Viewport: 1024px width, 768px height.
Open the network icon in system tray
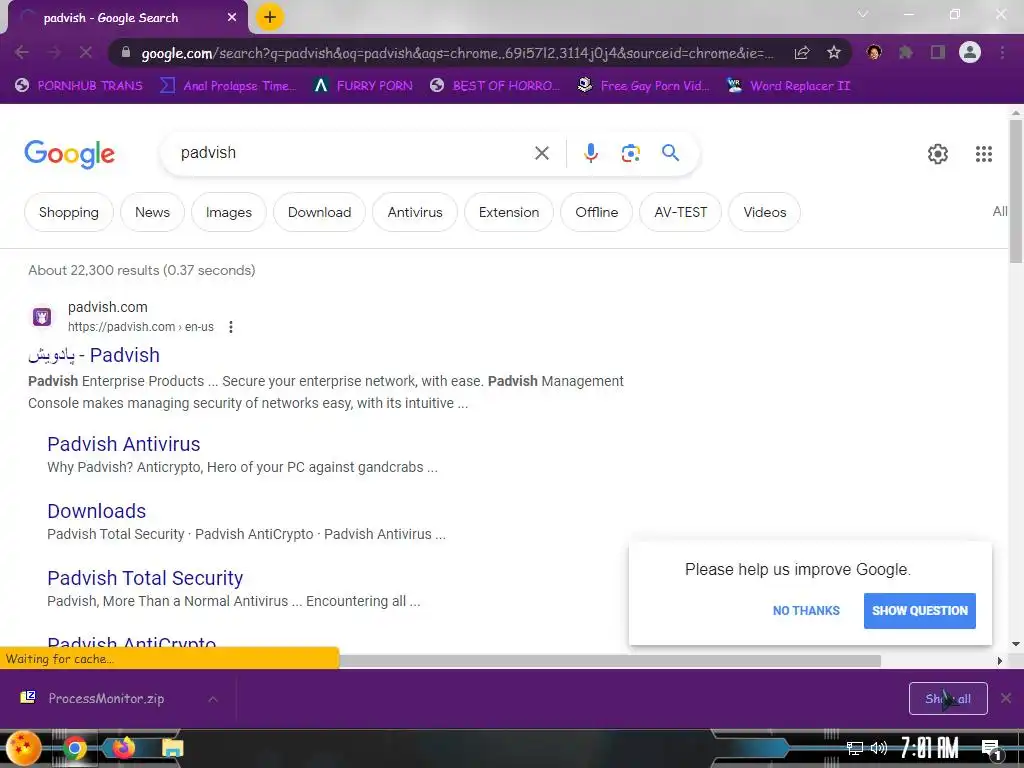[855, 748]
